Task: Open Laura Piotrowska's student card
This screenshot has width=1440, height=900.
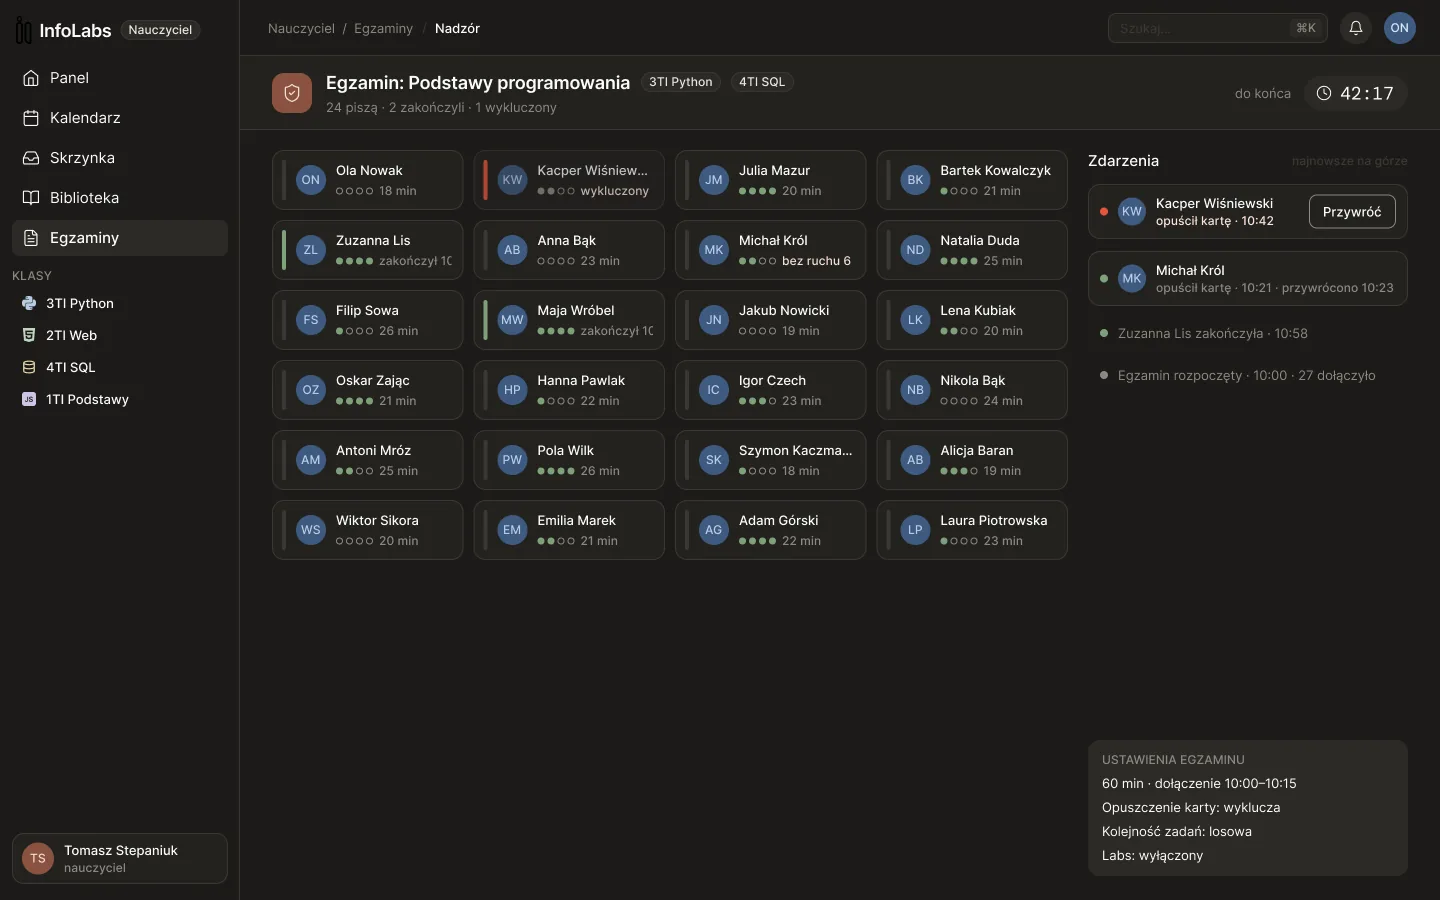Action: pyautogui.click(x=972, y=530)
